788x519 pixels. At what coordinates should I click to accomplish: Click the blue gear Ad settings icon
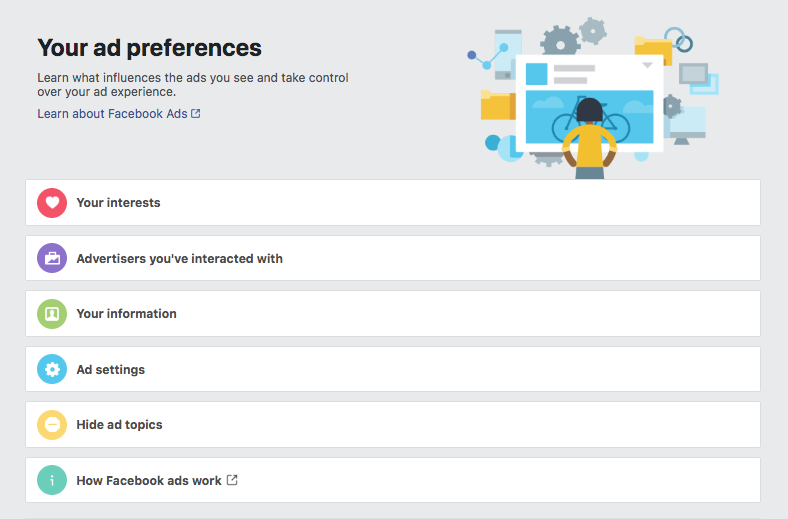52,369
